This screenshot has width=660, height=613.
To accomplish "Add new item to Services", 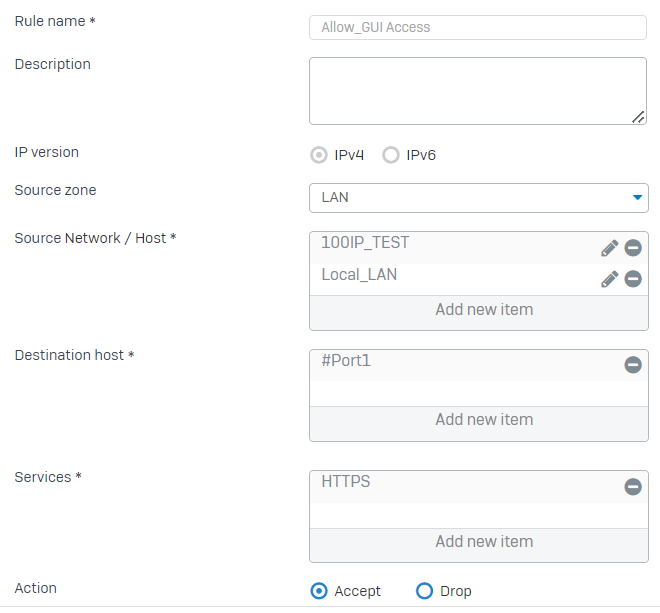I will pyautogui.click(x=484, y=542).
